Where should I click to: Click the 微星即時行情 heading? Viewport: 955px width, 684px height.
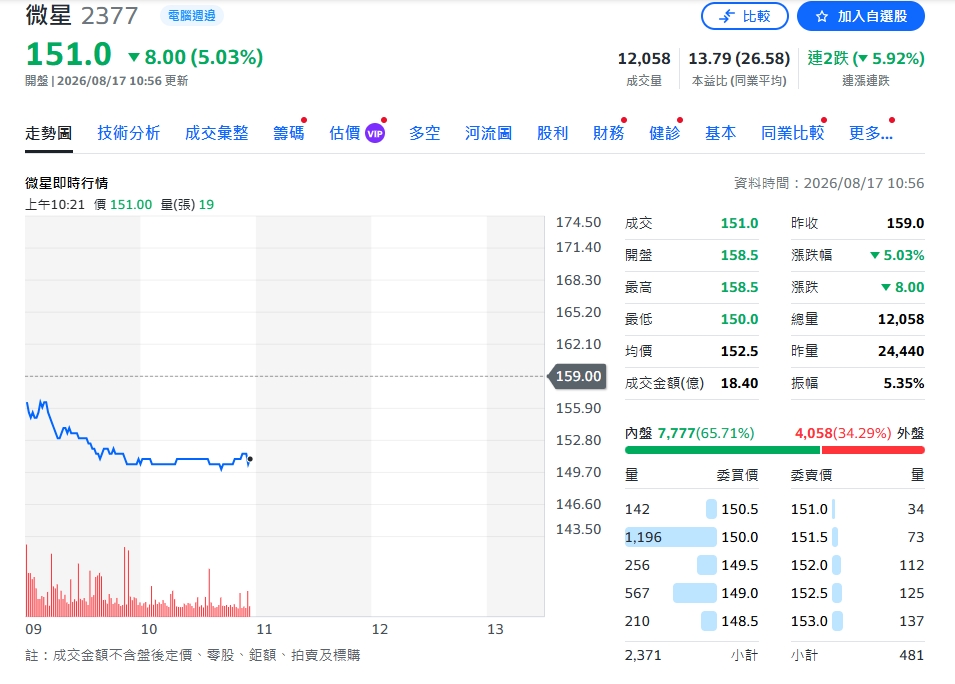(x=67, y=183)
